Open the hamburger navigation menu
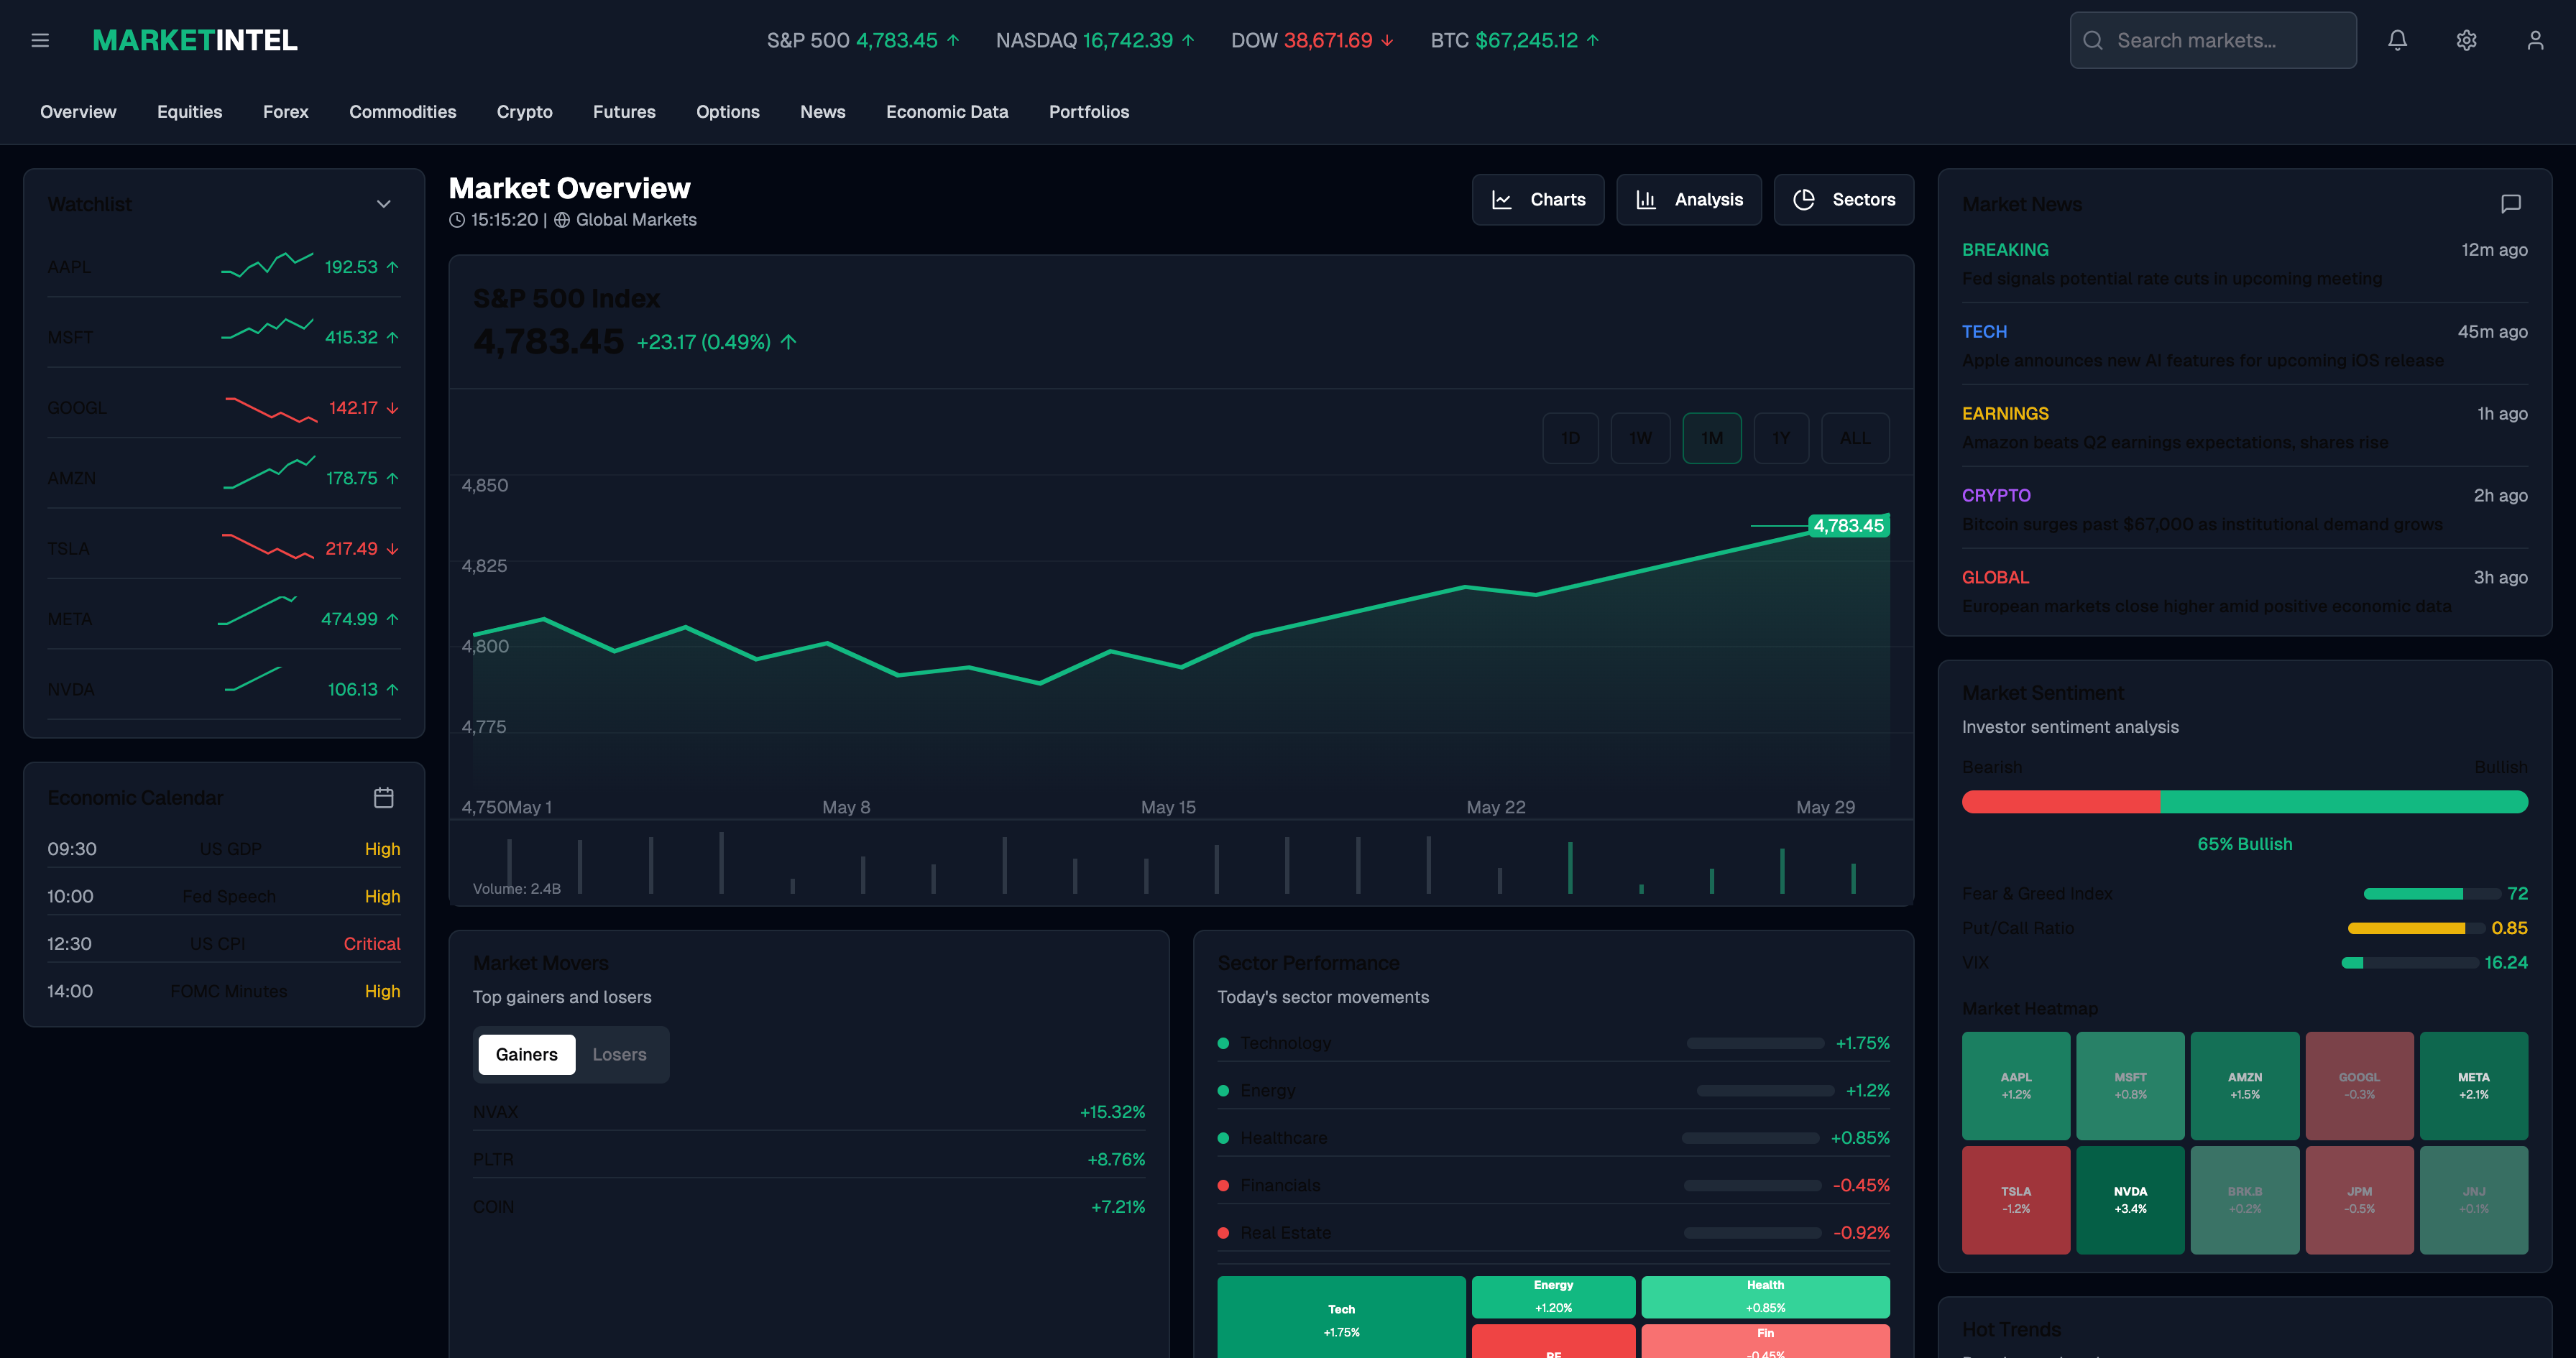2576x1358 pixels. coord(40,40)
